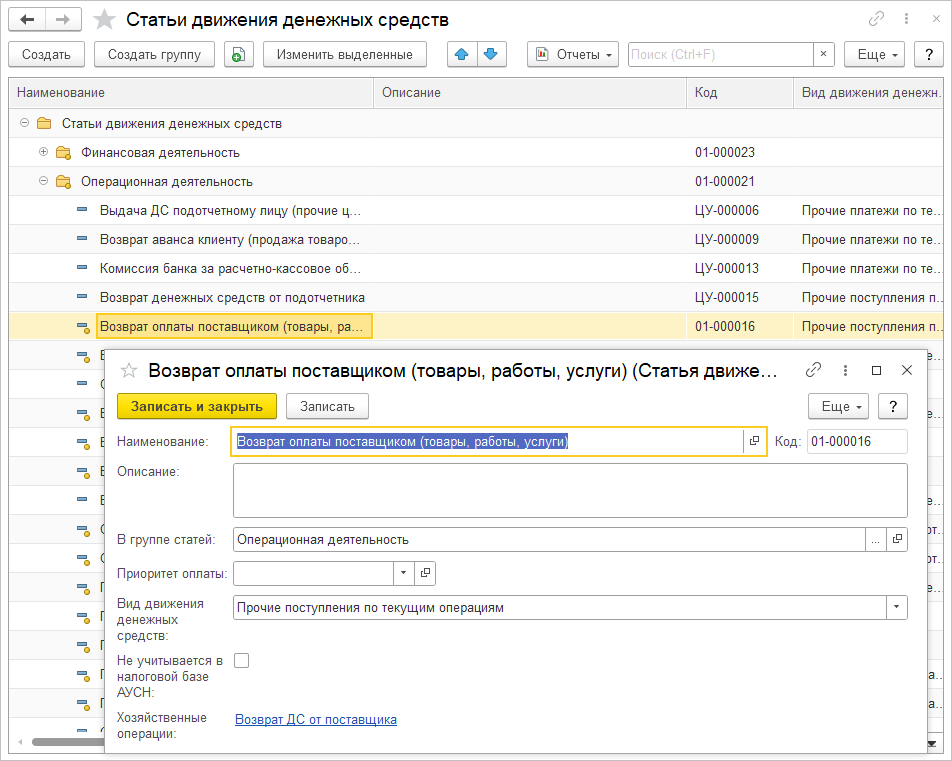Open the Отчеты menu
Image resolution: width=952 pixels, height=761 pixels.
pyautogui.click(x=573, y=54)
